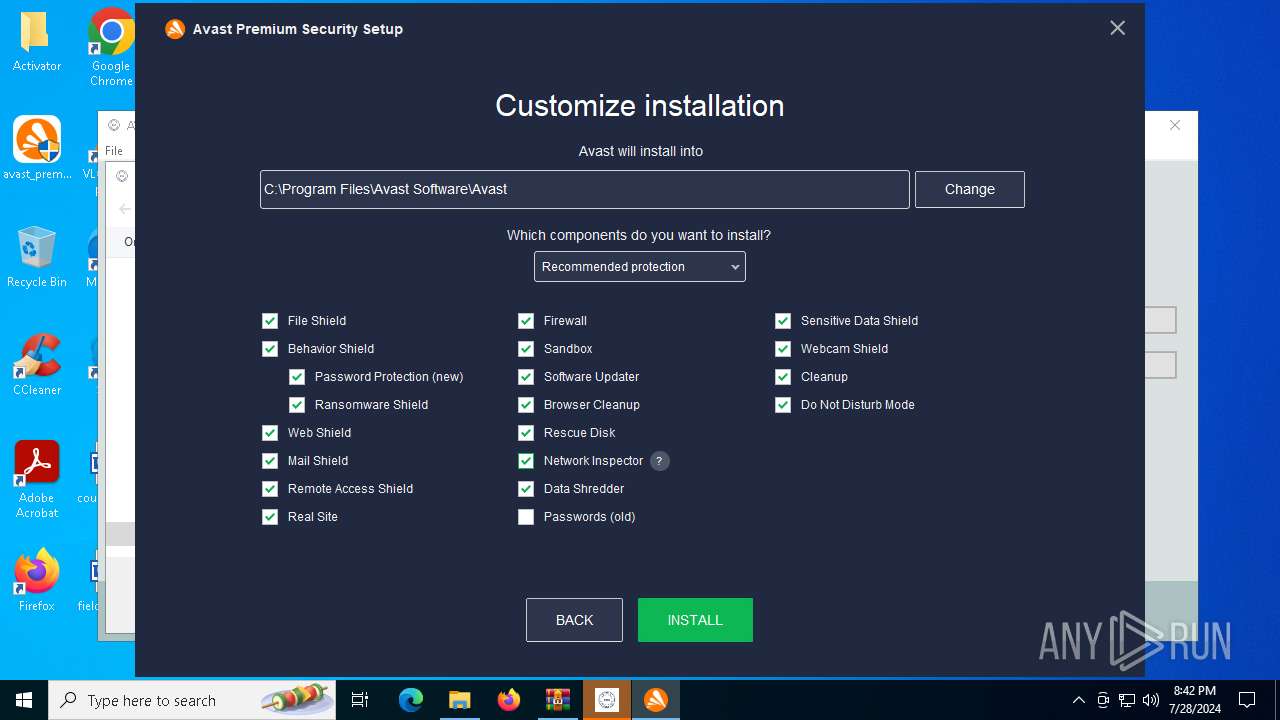Open the Recommended protection dropdown
This screenshot has height=720, width=1280.
pos(640,267)
